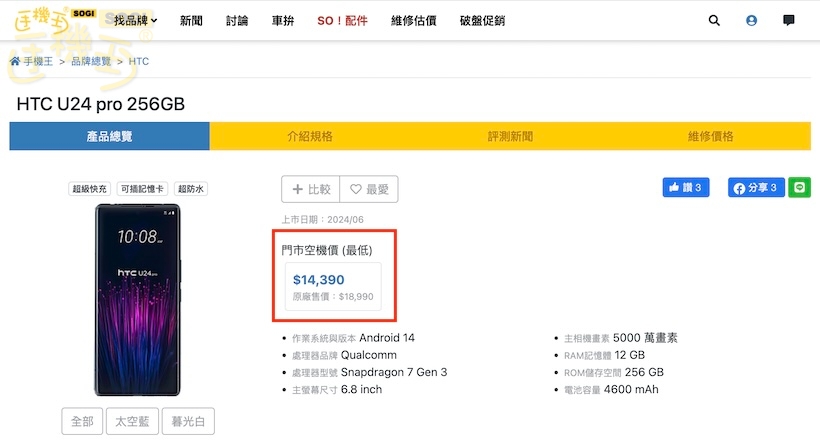Click the HTC breadcrumb link

click(x=139, y=62)
